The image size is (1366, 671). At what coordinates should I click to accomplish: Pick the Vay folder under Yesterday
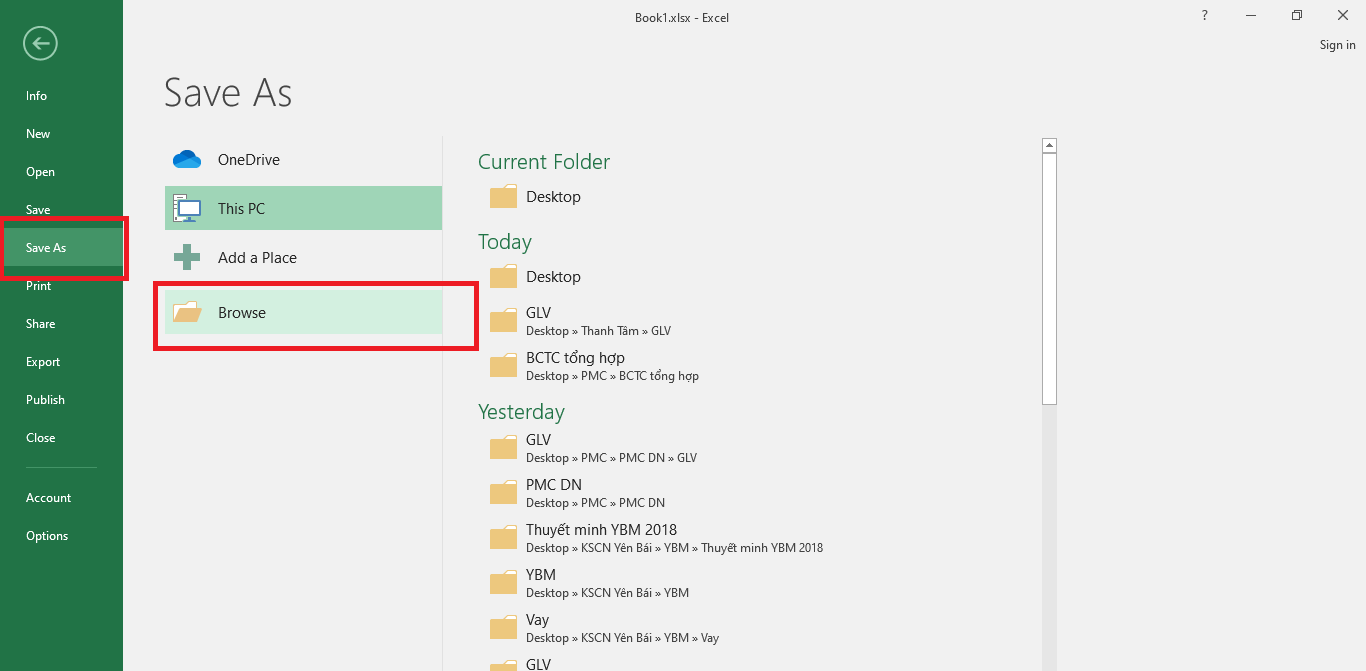[538, 620]
